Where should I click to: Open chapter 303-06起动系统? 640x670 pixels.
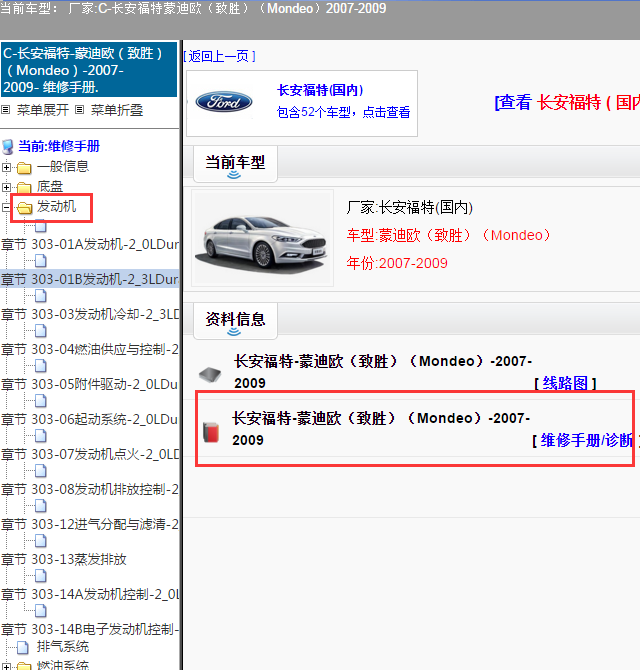tap(90, 420)
